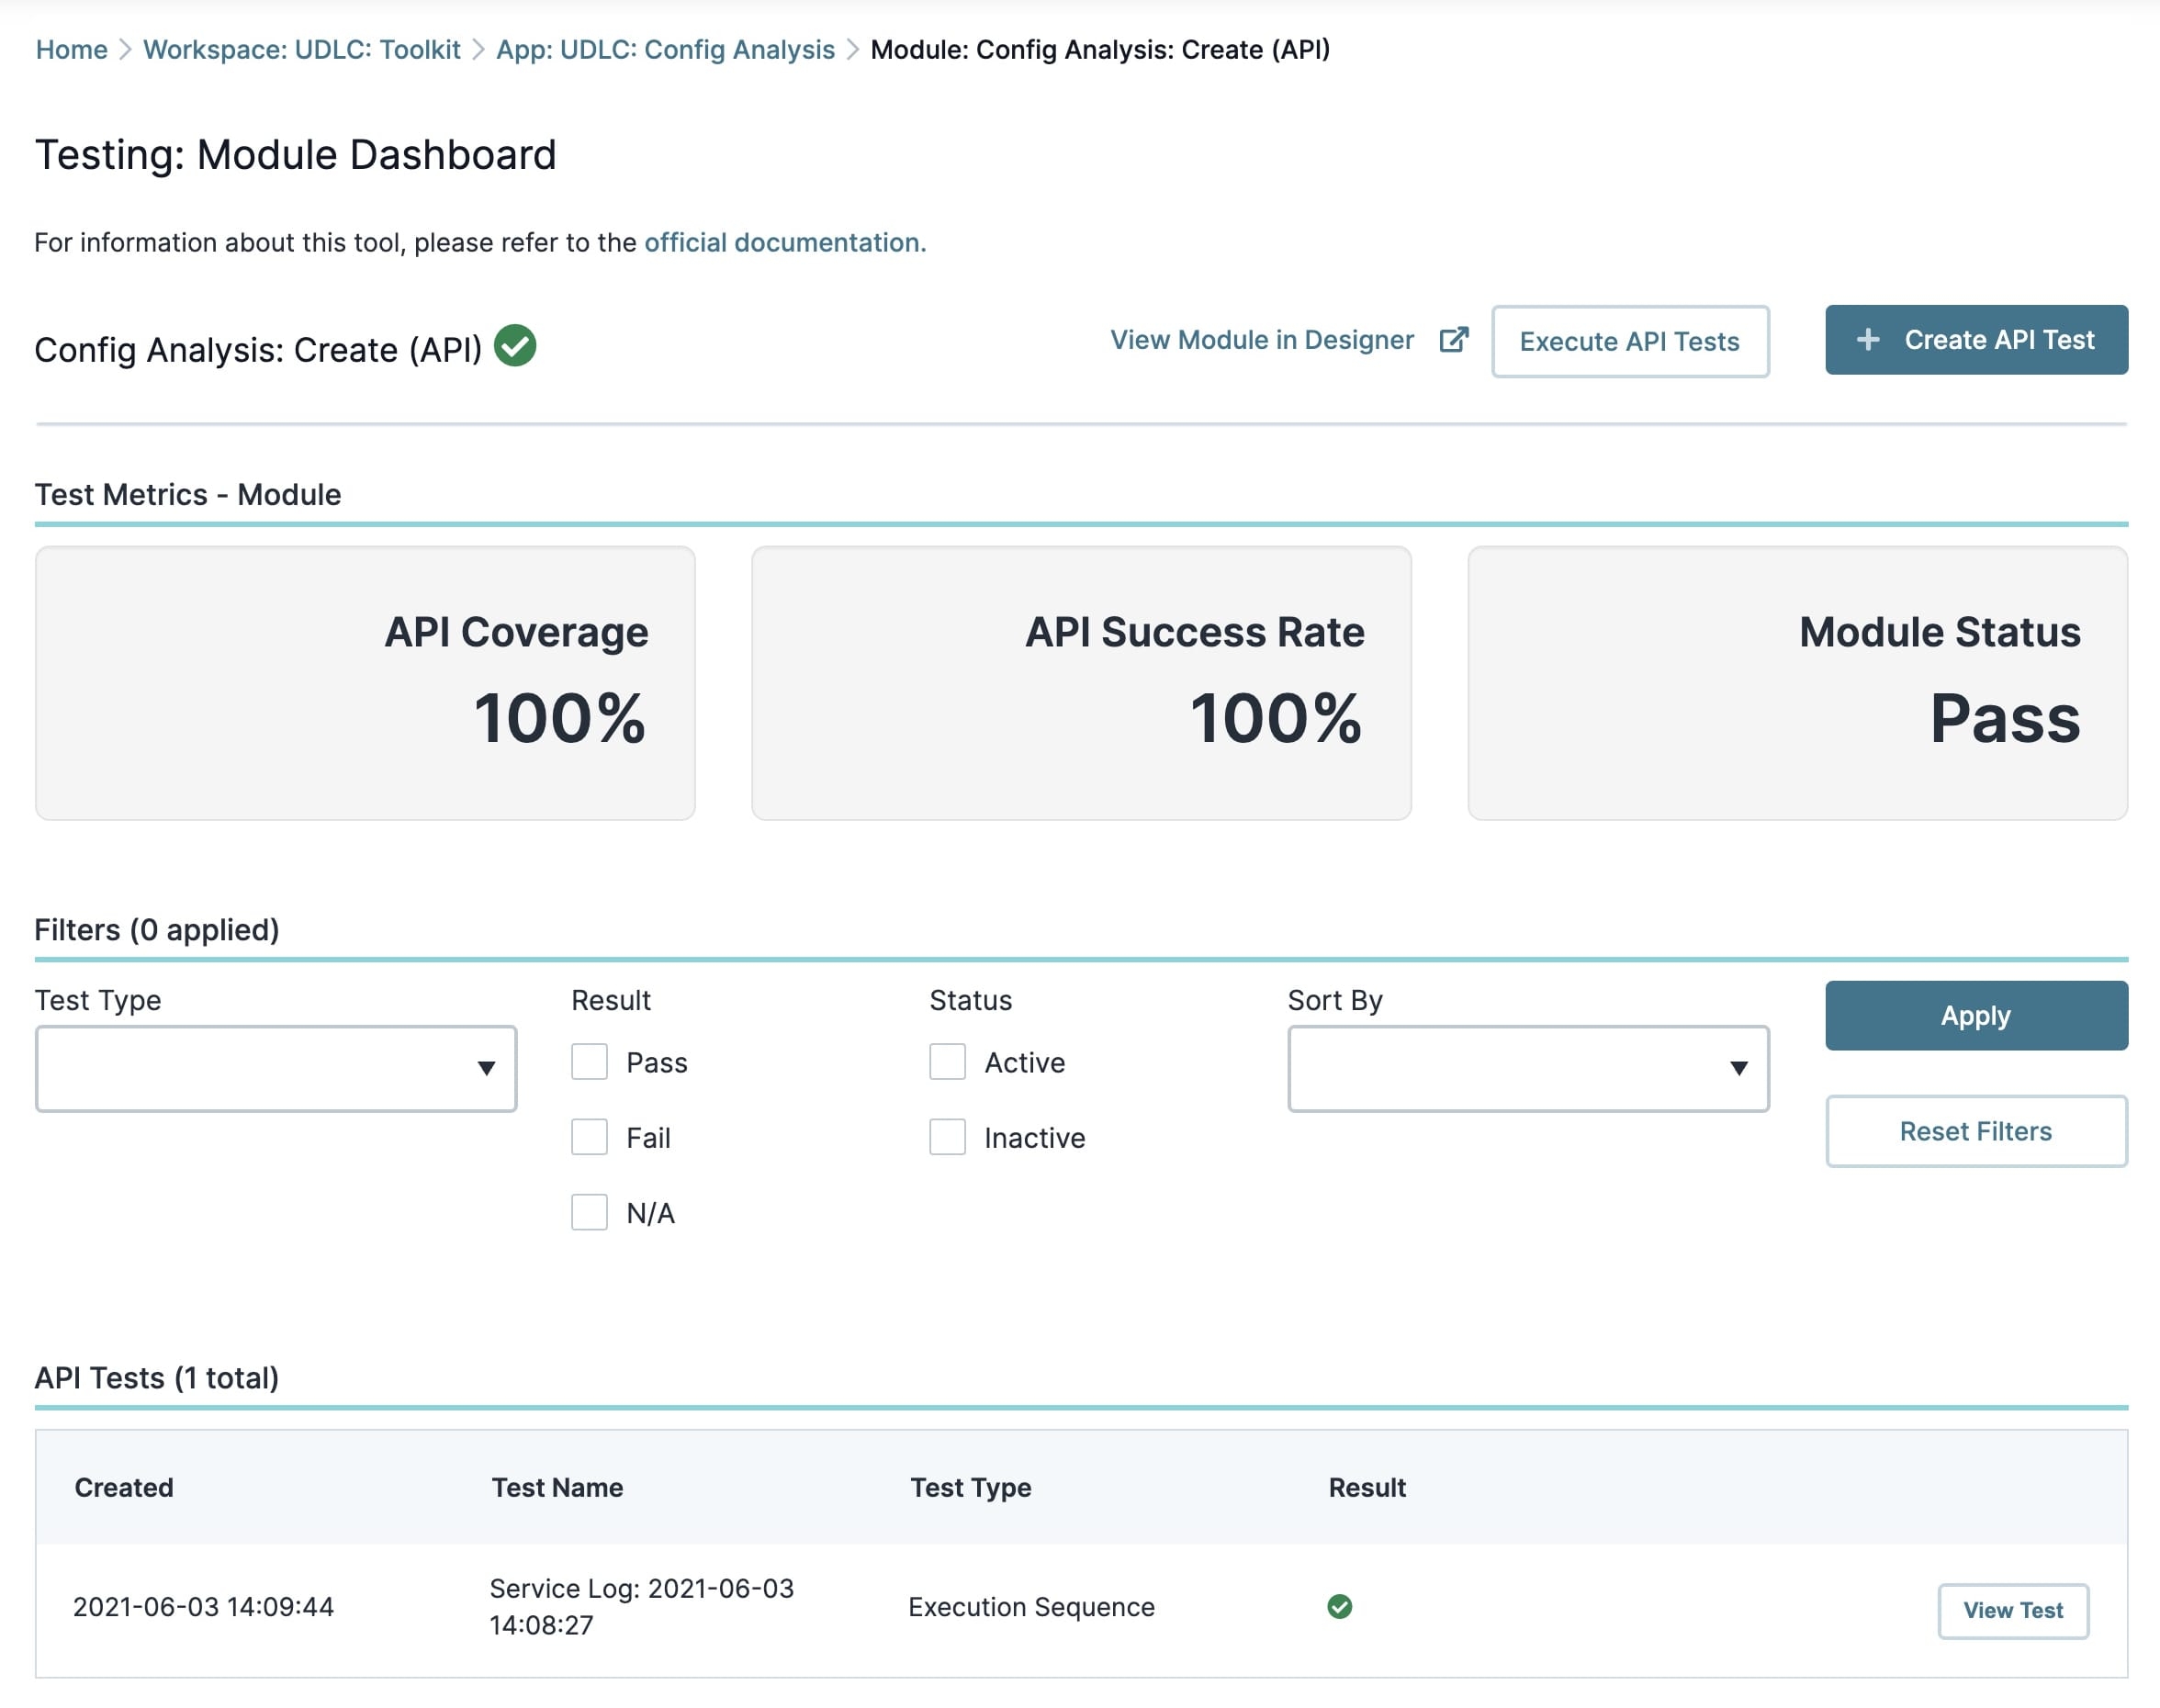The width and height of the screenshot is (2160, 1708).
Task: Click the Created column header
Action: pos(124,1487)
